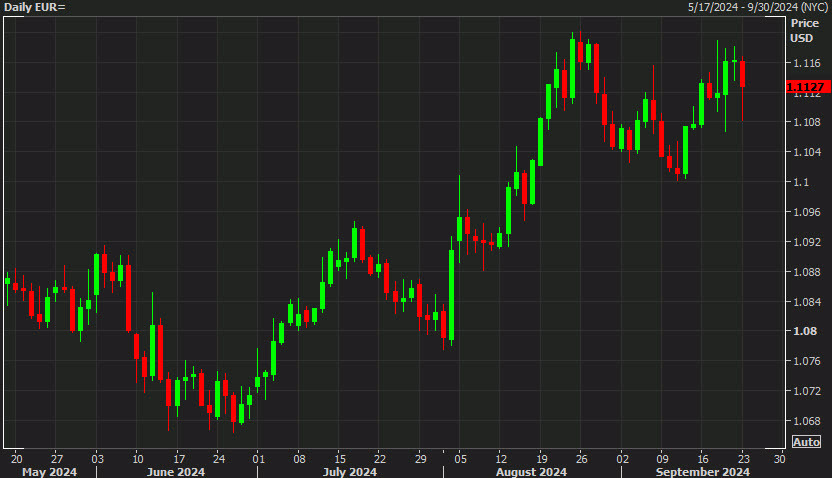Click the 'Price' axis heading
Screen dimensions: 832x478
(804, 23)
